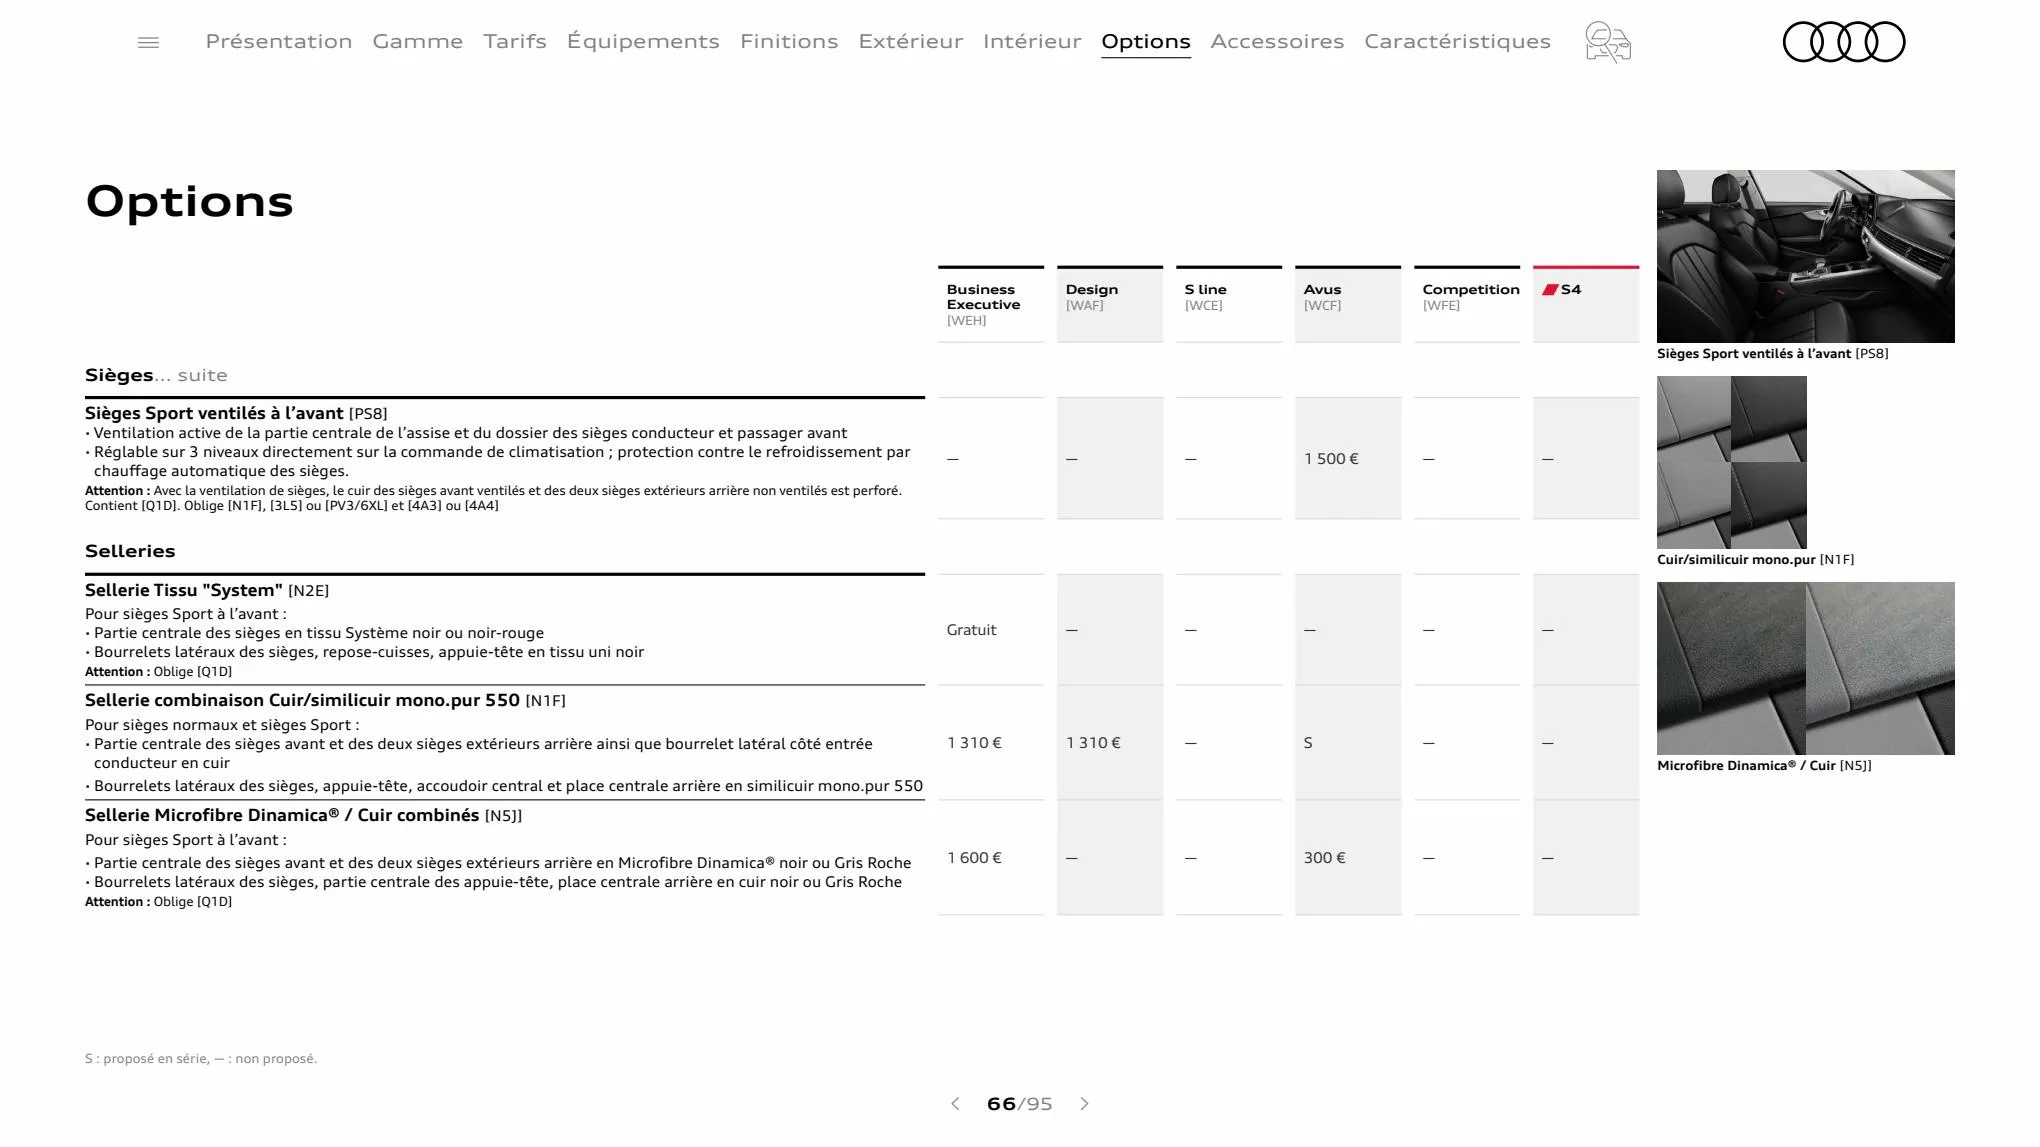Click the Microfibre Dinamica / Cuir swatch image
The image size is (2040, 1147).
point(1805,668)
